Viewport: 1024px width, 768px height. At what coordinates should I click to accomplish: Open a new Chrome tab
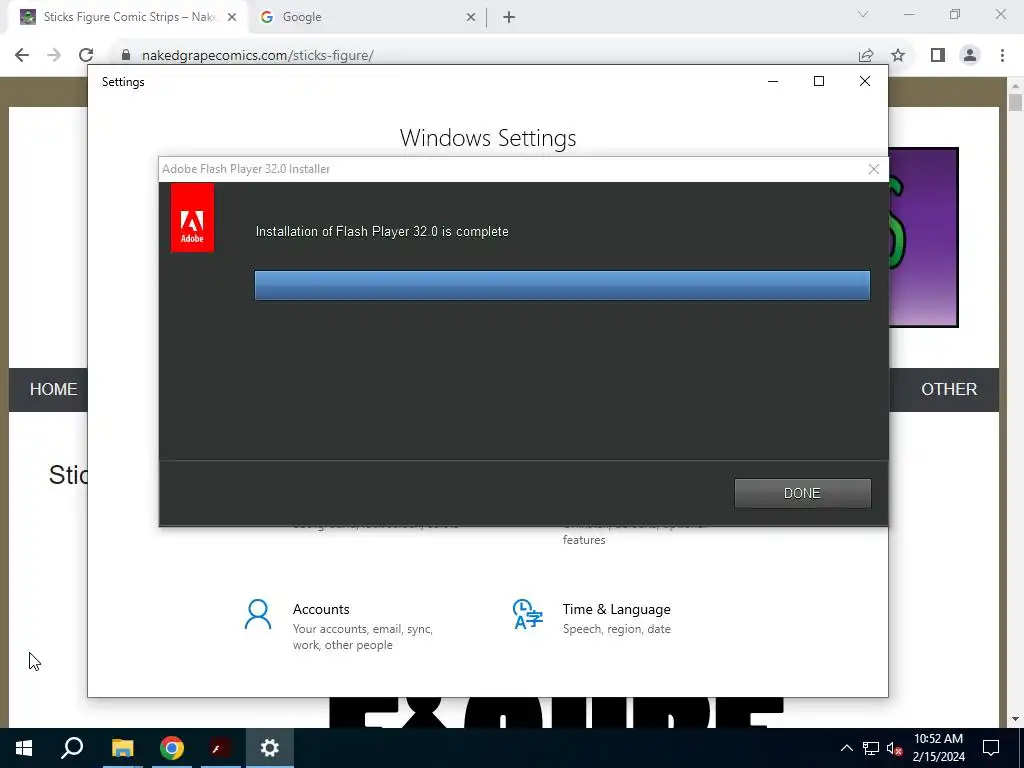509,17
